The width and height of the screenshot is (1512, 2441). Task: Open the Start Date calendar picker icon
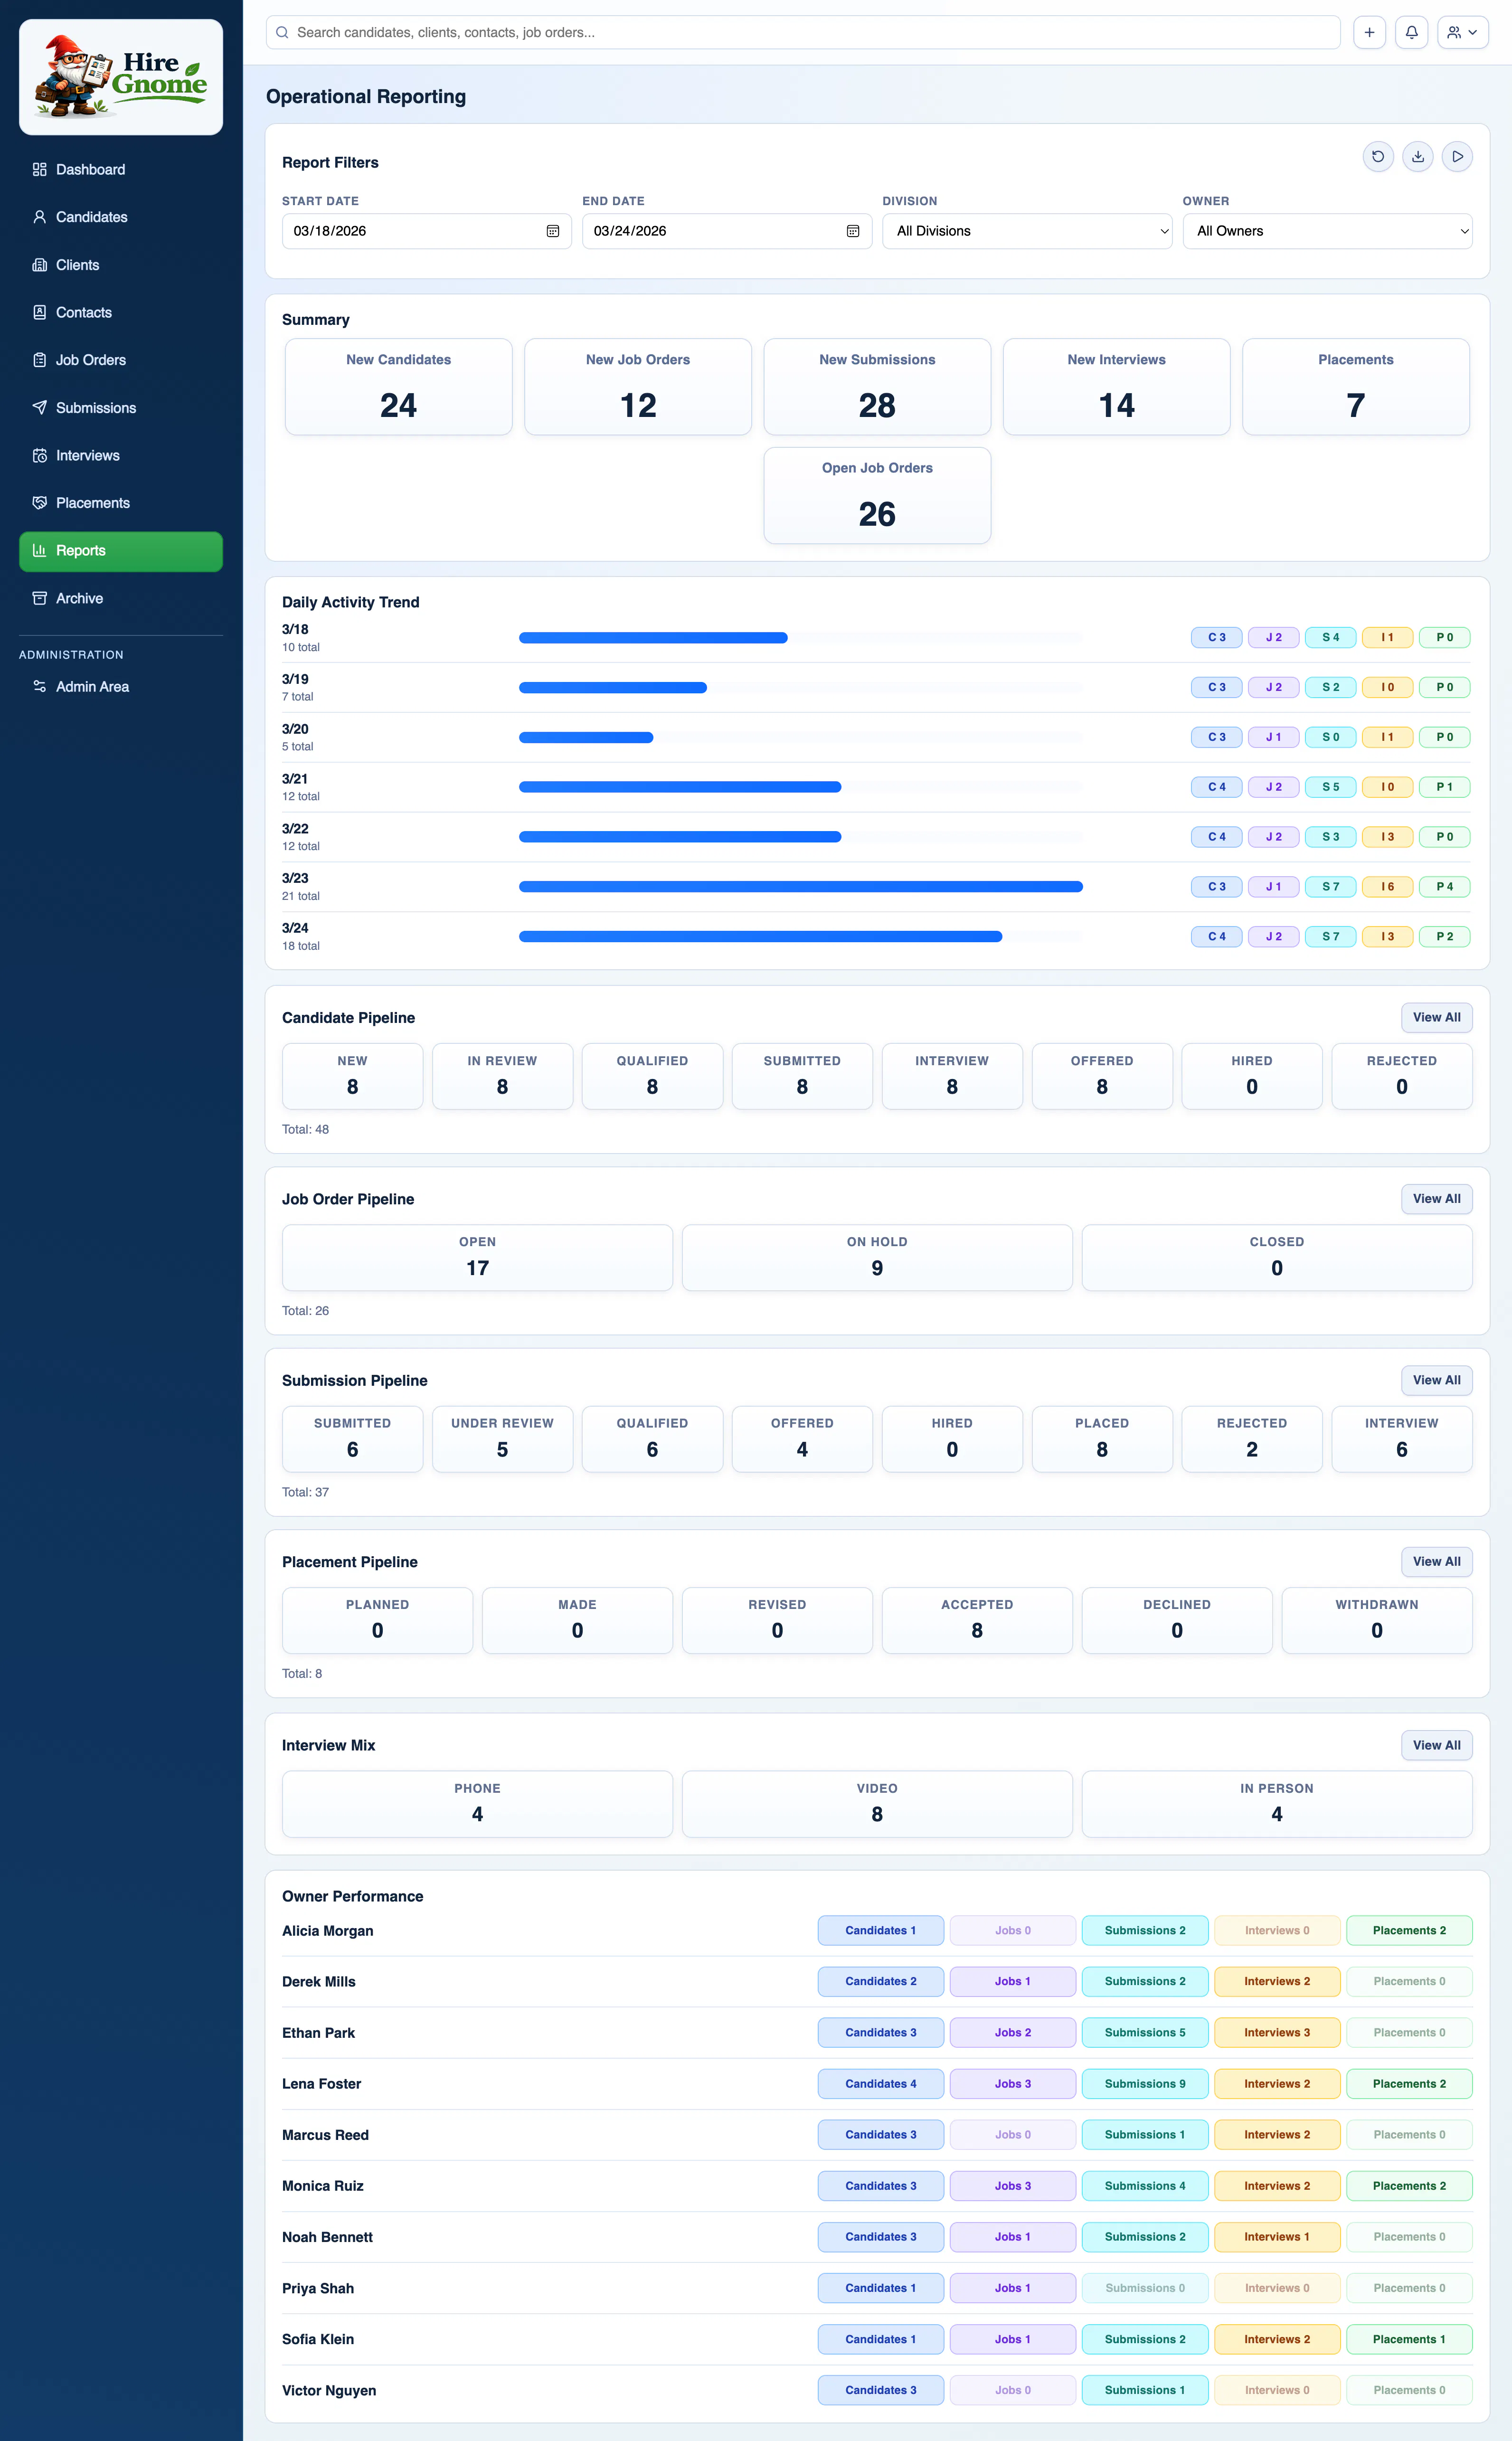click(553, 231)
